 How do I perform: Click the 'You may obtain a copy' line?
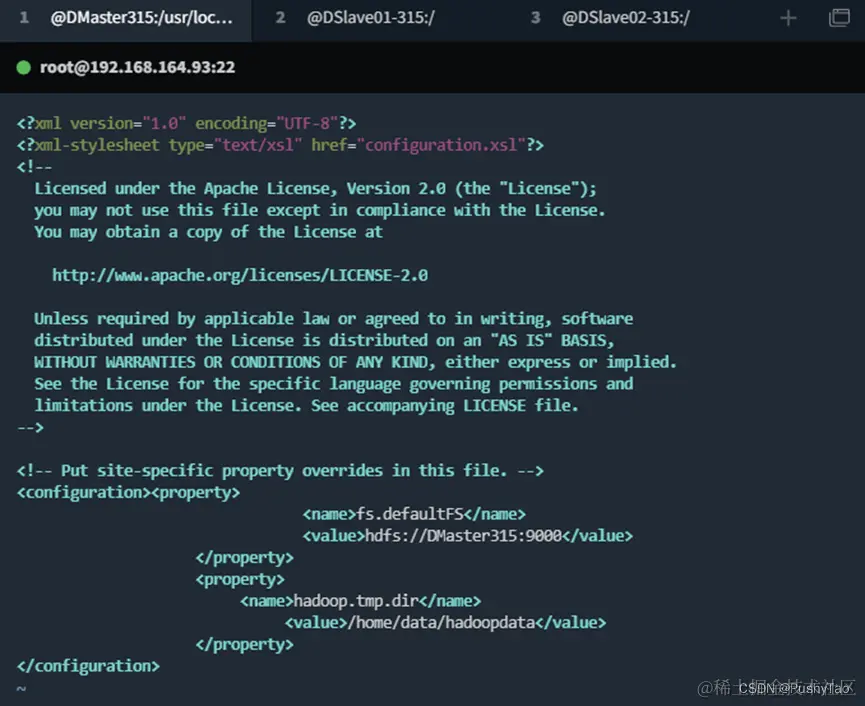209,232
